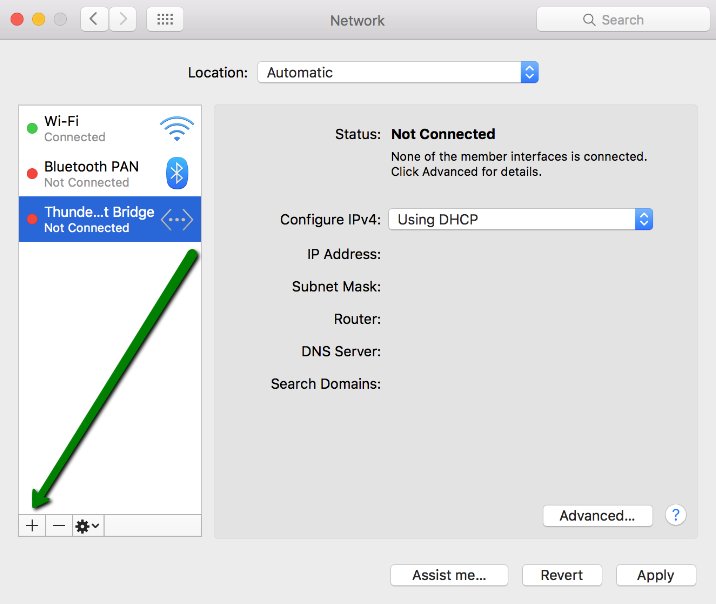Click the Bluetooth icon in service list
This screenshot has width=716, height=604.
click(x=177, y=173)
